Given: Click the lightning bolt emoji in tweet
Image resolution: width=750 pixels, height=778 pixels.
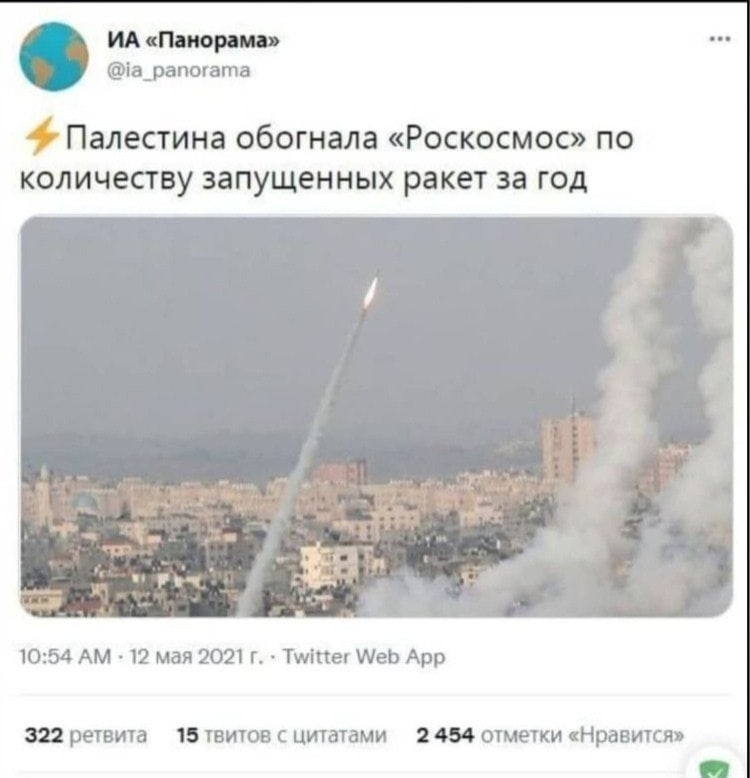Looking at the screenshot, I should click(42, 136).
